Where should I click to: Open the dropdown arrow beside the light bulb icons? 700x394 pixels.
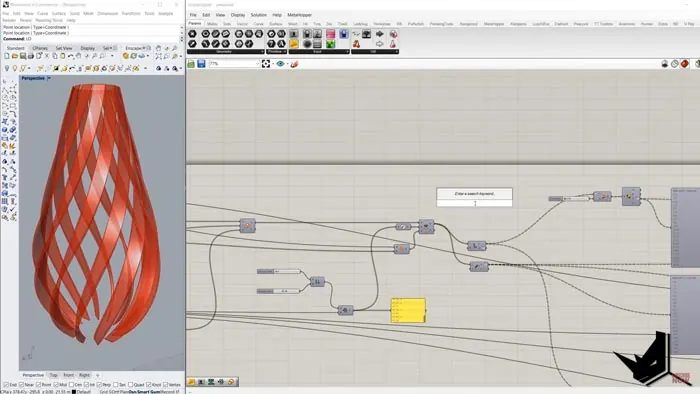[29, 68]
